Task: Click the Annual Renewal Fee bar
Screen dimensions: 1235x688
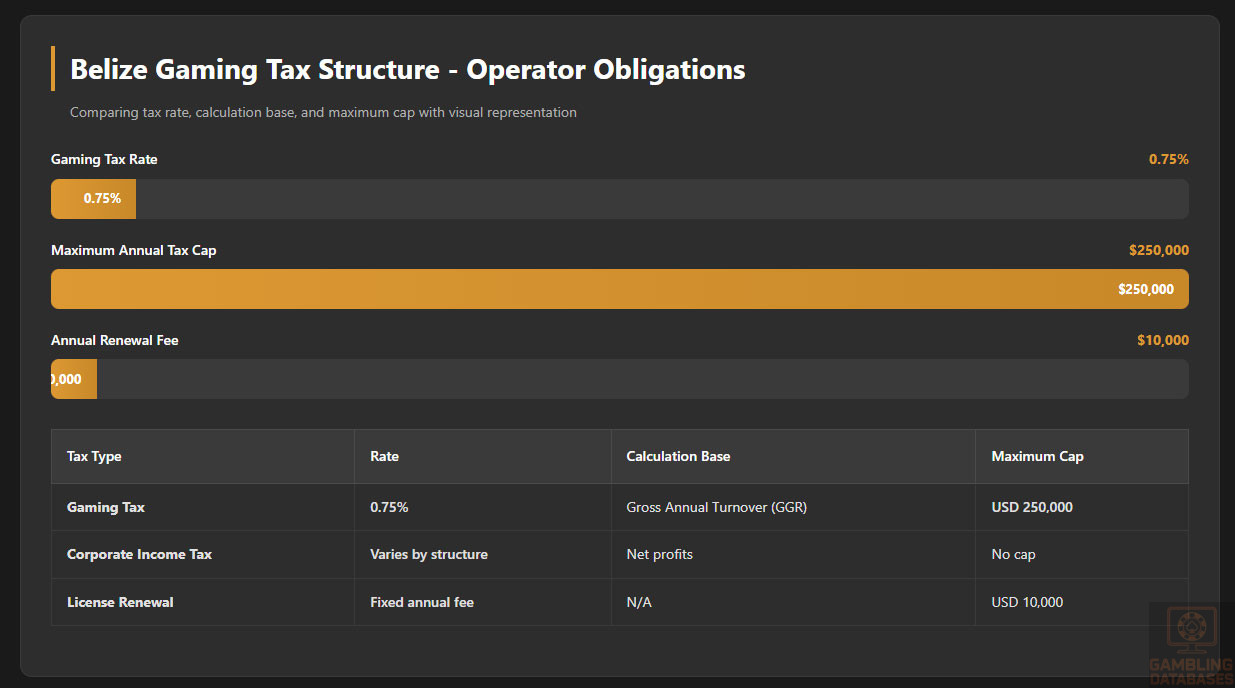Action: tap(619, 379)
